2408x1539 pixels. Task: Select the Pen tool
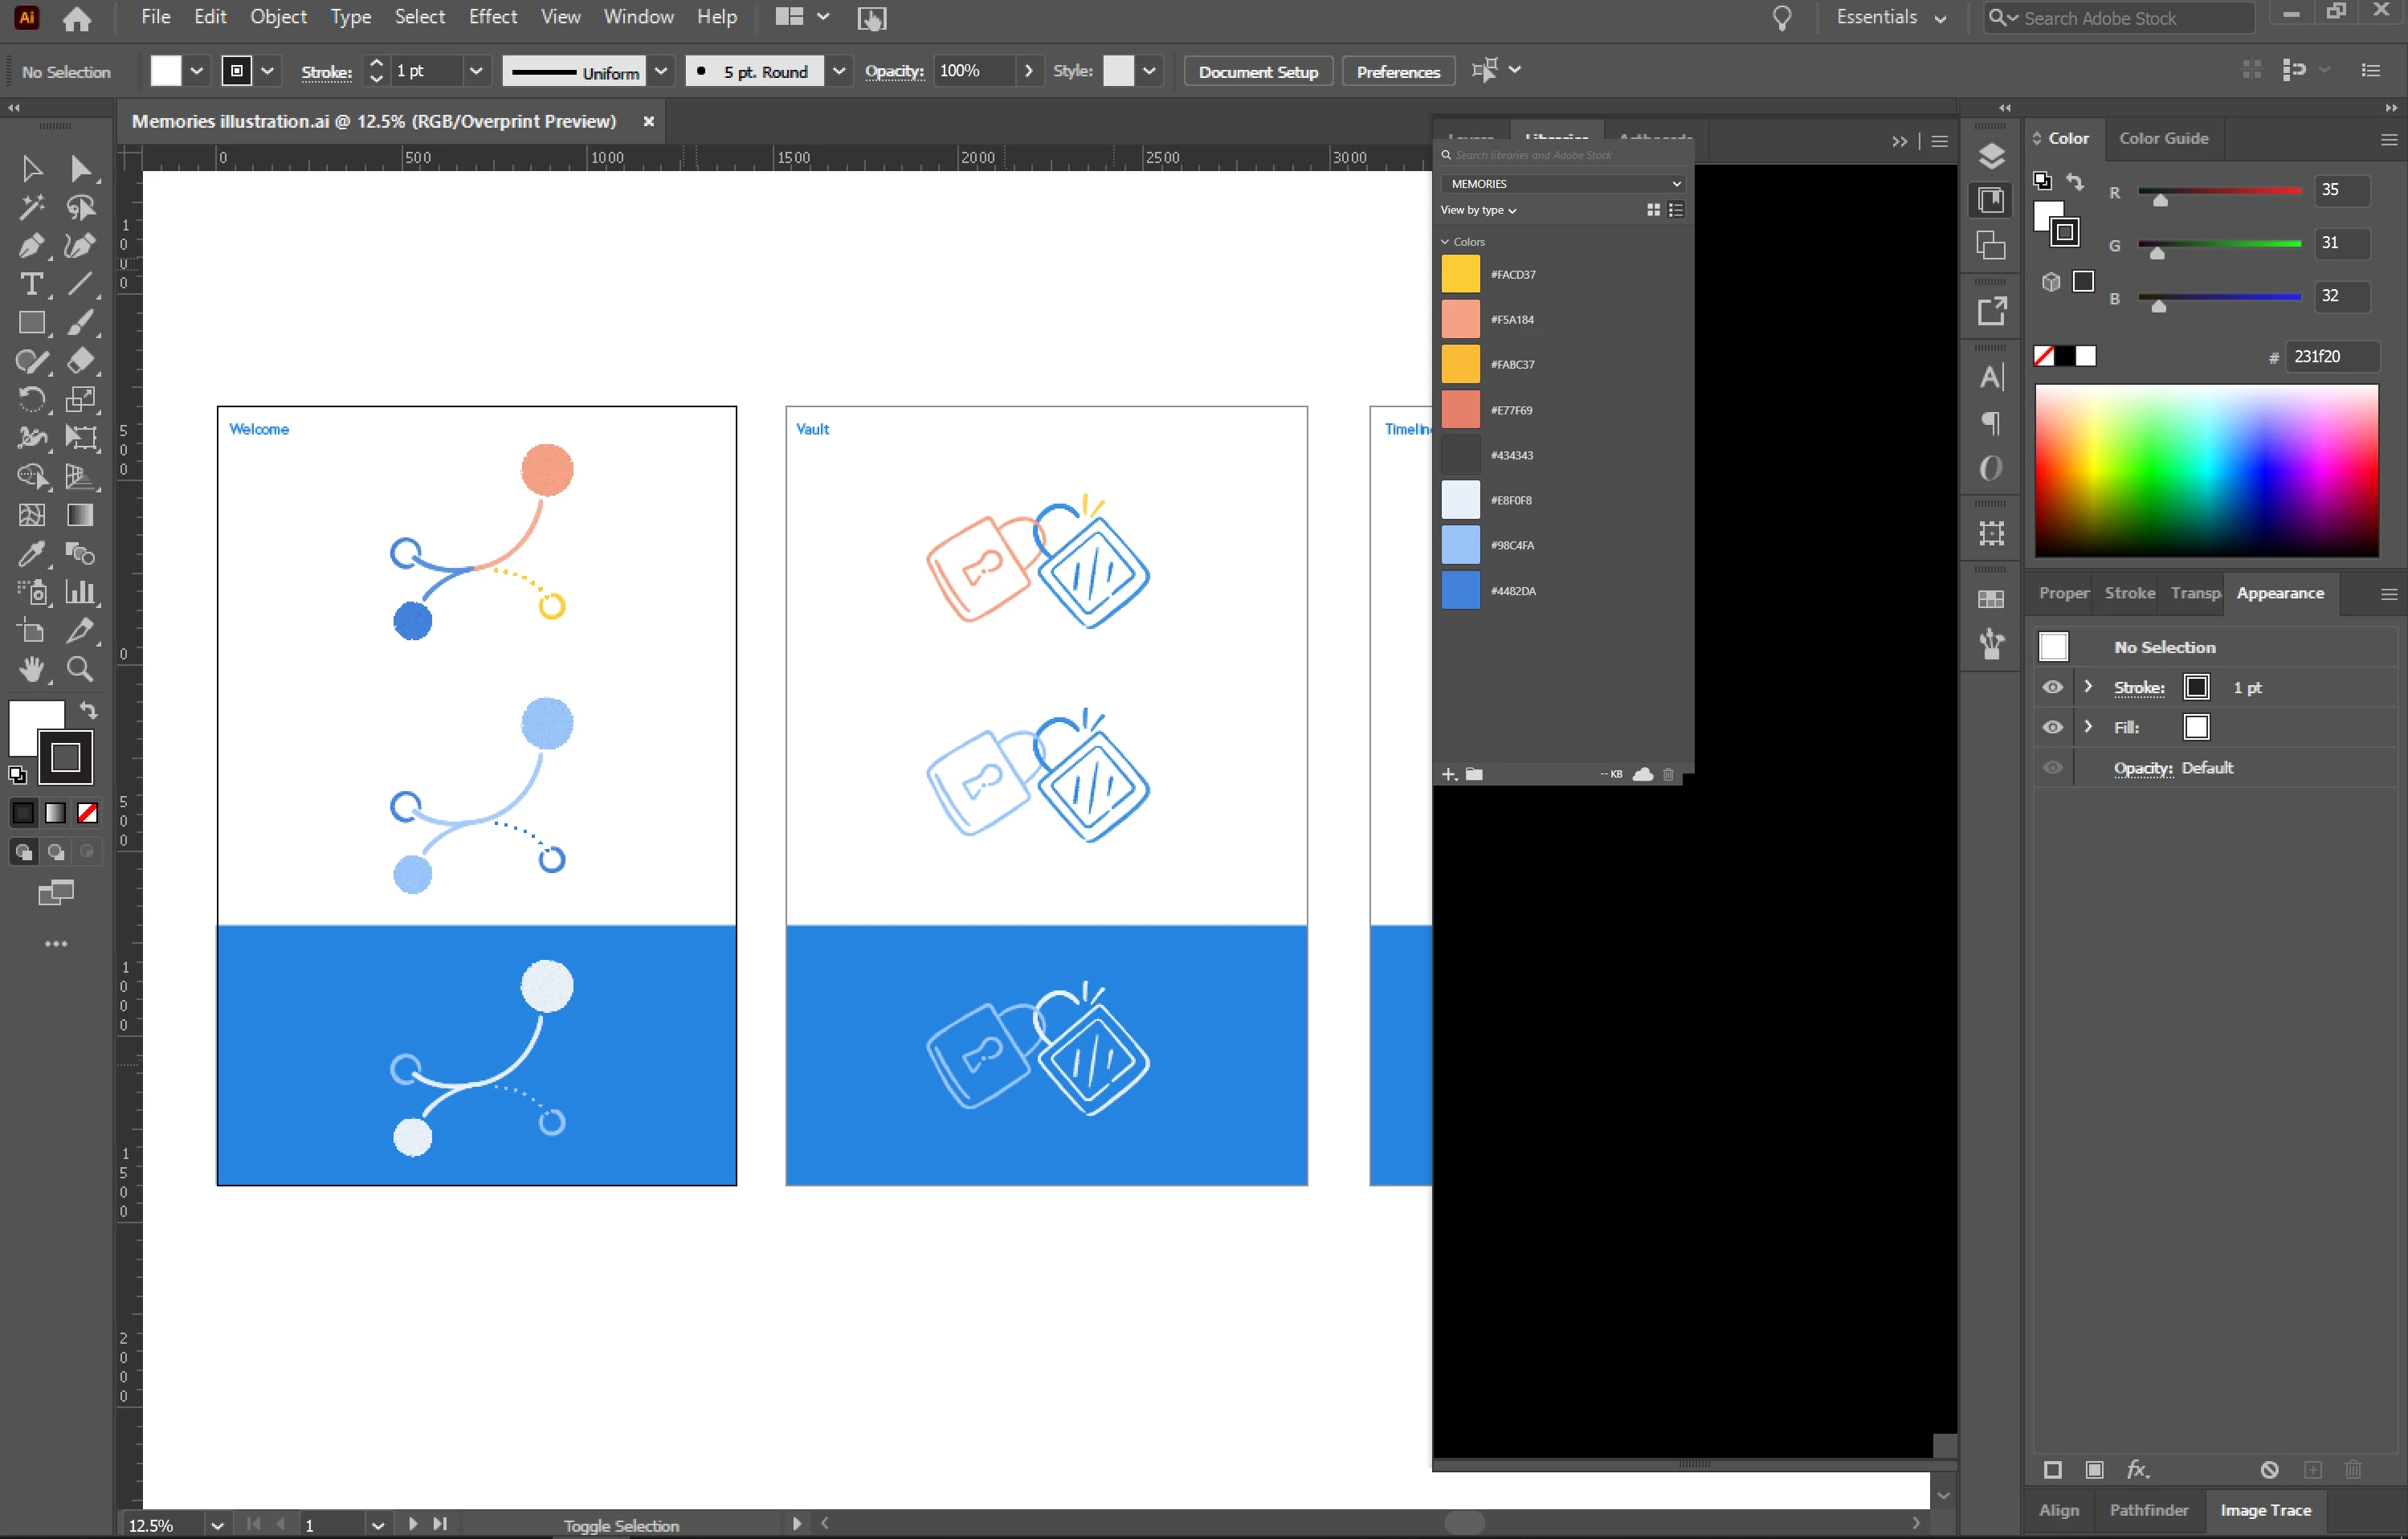[x=31, y=246]
